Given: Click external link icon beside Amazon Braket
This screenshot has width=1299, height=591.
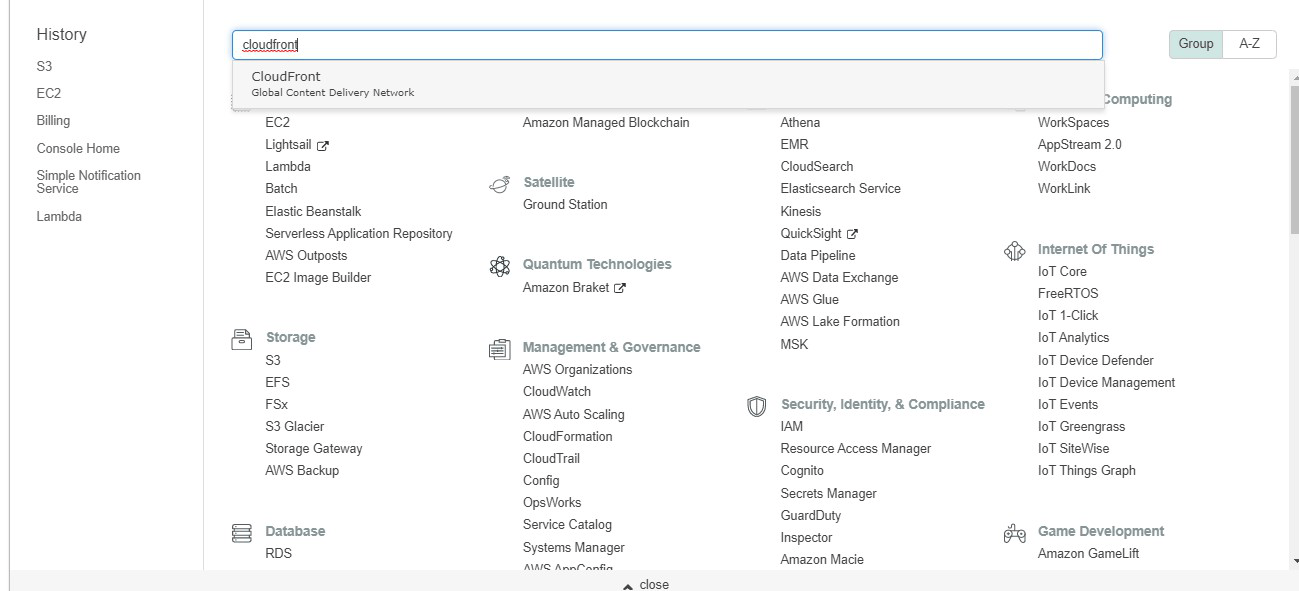Looking at the screenshot, I should (x=620, y=289).
